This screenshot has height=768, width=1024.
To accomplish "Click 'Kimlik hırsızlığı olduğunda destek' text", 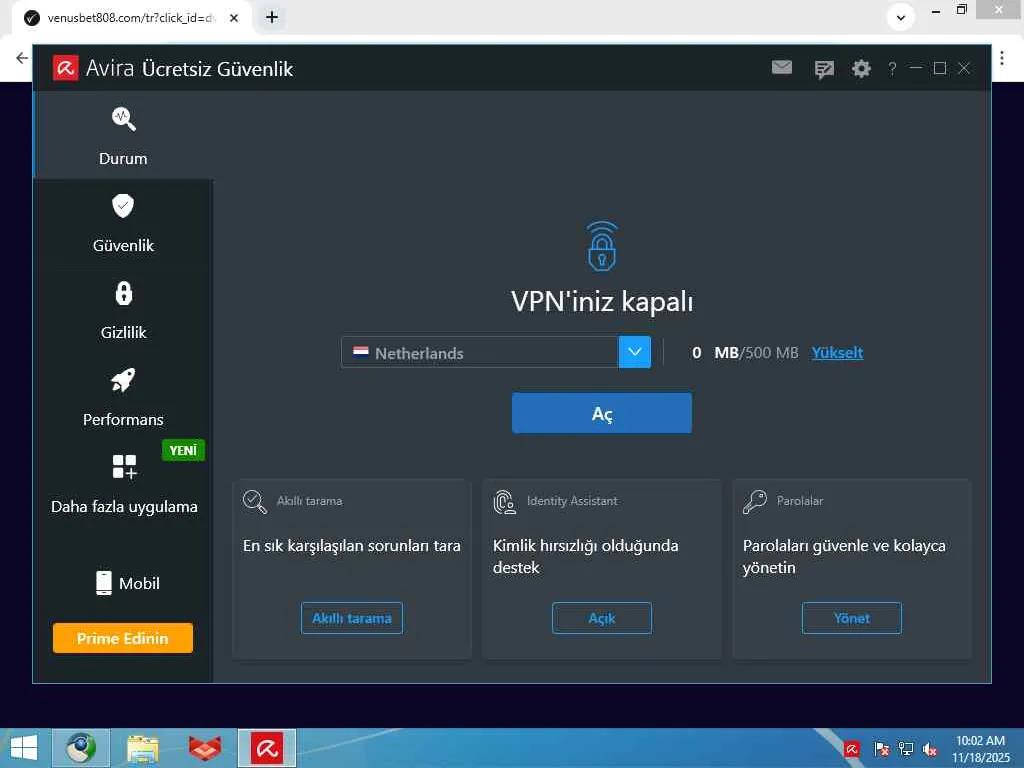I will [585, 556].
